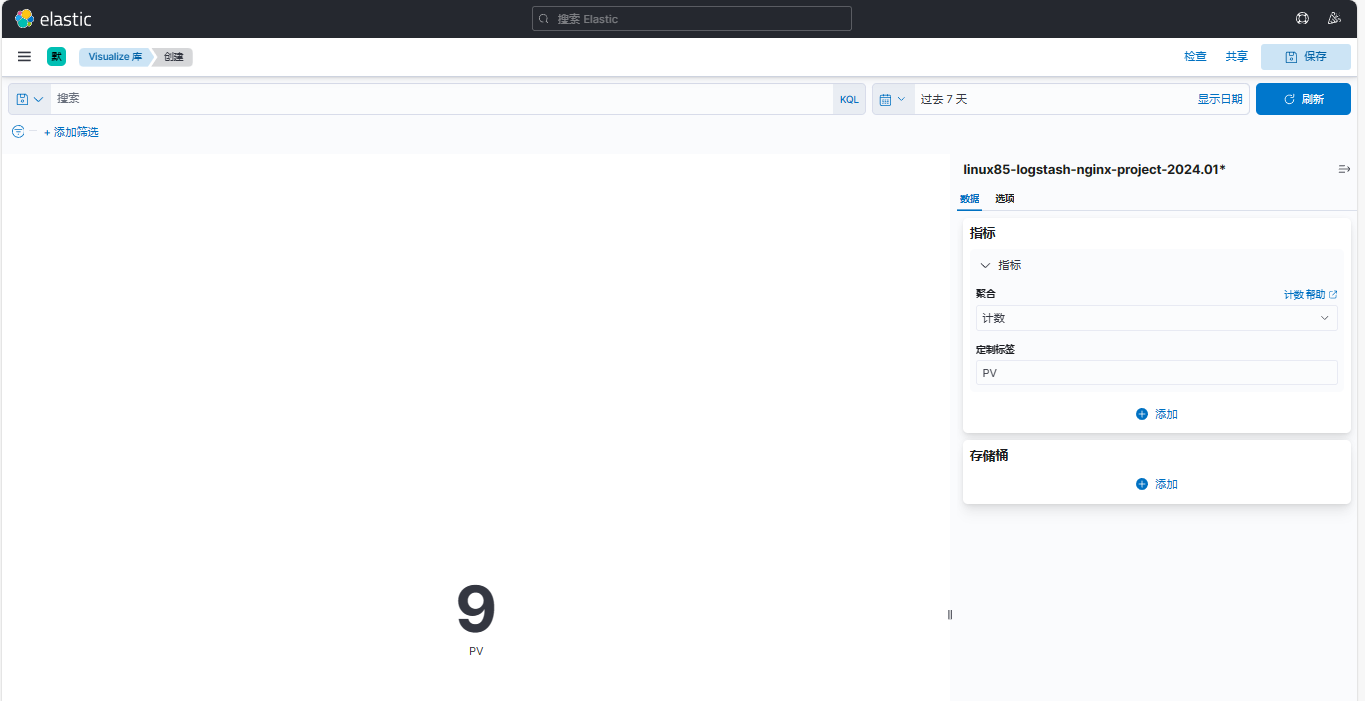Viewport: 1365px width, 701px height.
Task: Click the 保存 save button
Action: coord(1305,57)
